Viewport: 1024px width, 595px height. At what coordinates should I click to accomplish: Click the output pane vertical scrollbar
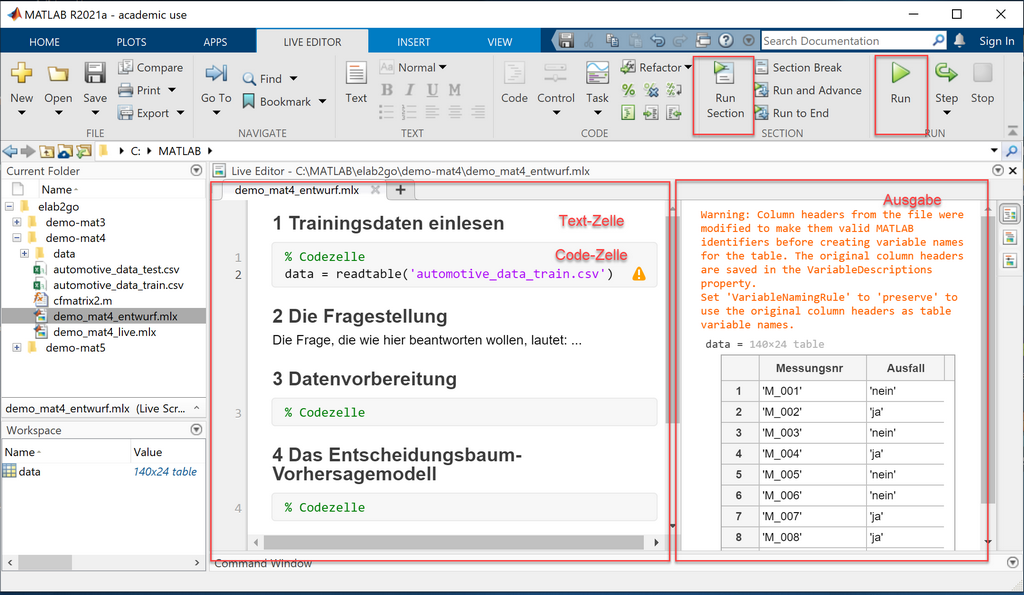pos(987,360)
